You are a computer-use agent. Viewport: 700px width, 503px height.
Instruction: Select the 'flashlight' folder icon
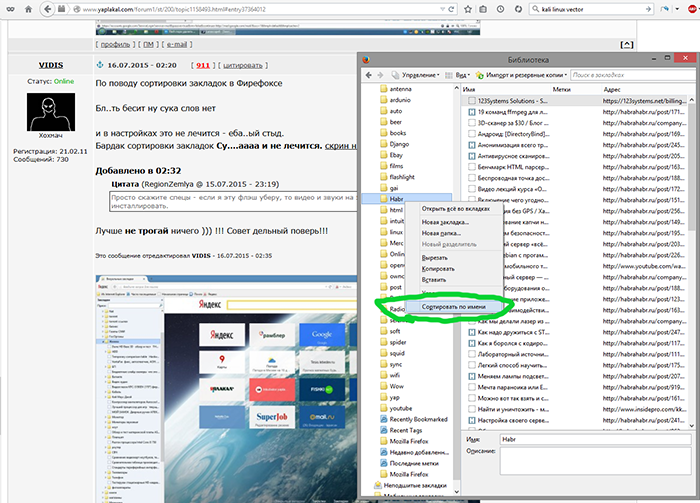pyautogui.click(x=383, y=177)
